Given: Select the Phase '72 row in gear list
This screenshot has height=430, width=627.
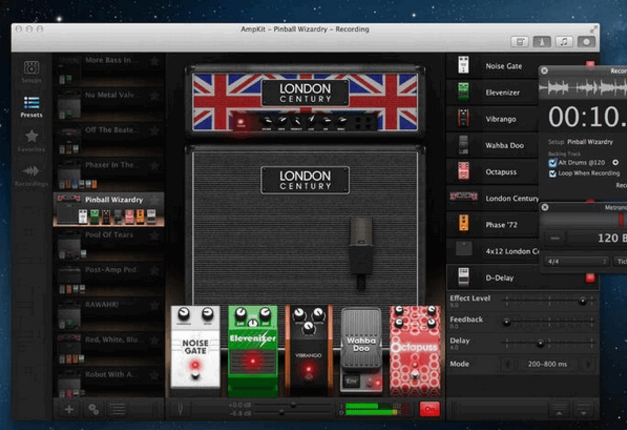Looking at the screenshot, I should [x=492, y=224].
